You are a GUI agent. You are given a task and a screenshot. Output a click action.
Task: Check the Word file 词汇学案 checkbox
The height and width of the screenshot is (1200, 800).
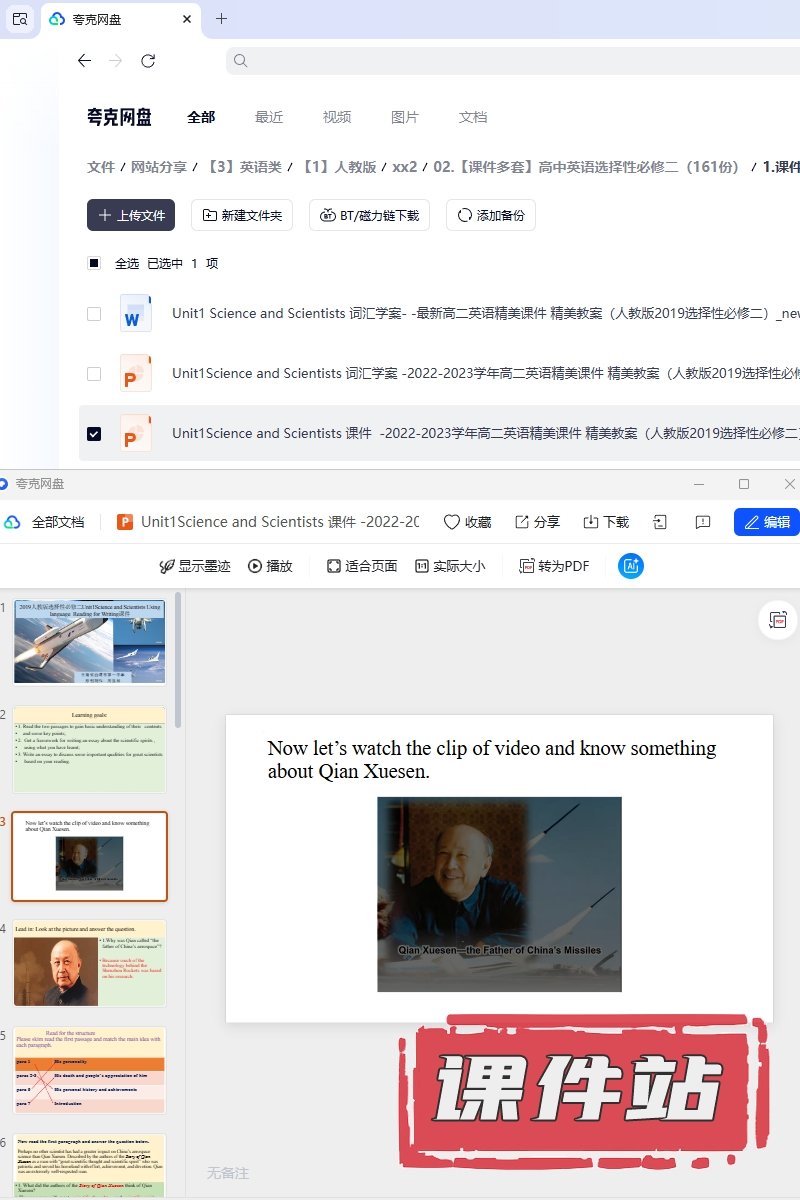pos(94,314)
